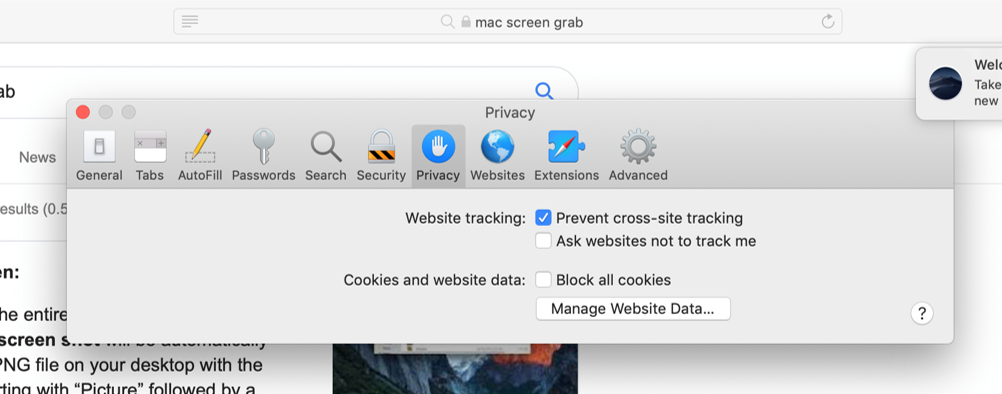The width and height of the screenshot is (1002, 394).
Task: Click the reload page icon in address bar
Action: (828, 22)
